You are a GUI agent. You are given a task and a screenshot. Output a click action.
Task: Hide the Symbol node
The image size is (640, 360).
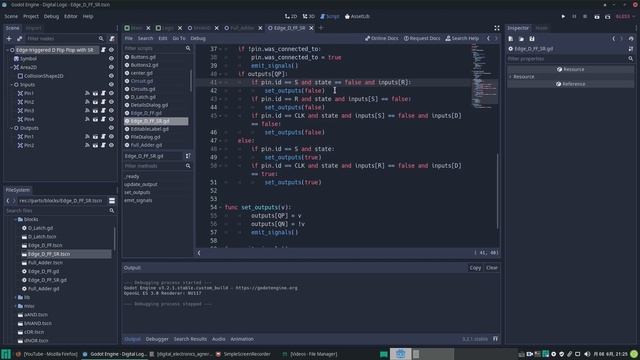pos(111,59)
